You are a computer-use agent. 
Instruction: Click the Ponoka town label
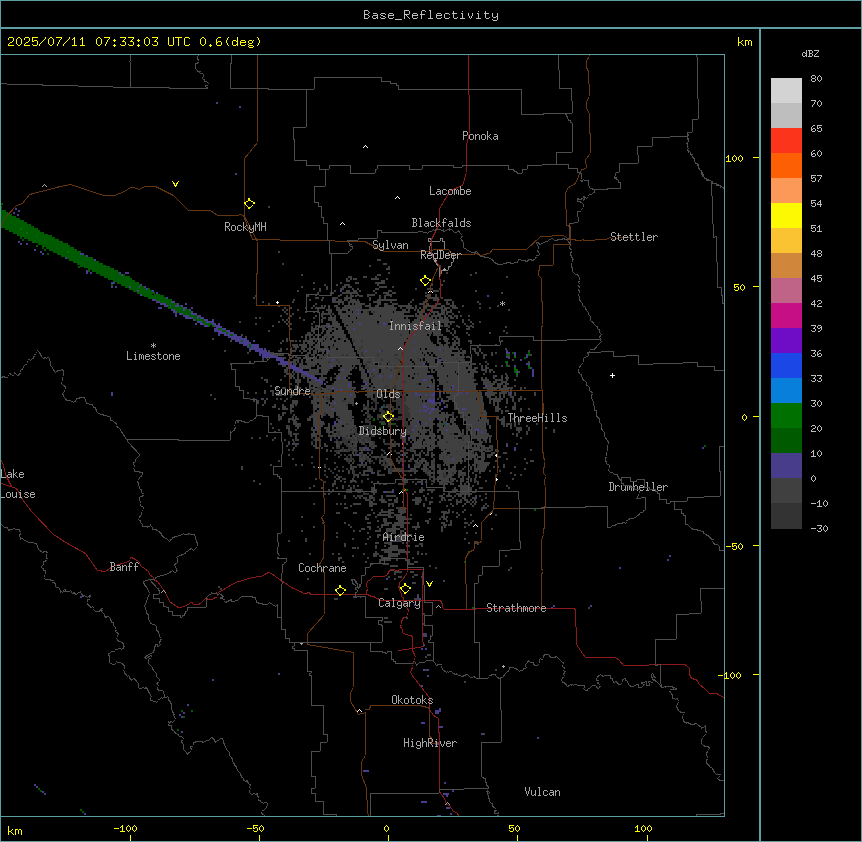480,136
